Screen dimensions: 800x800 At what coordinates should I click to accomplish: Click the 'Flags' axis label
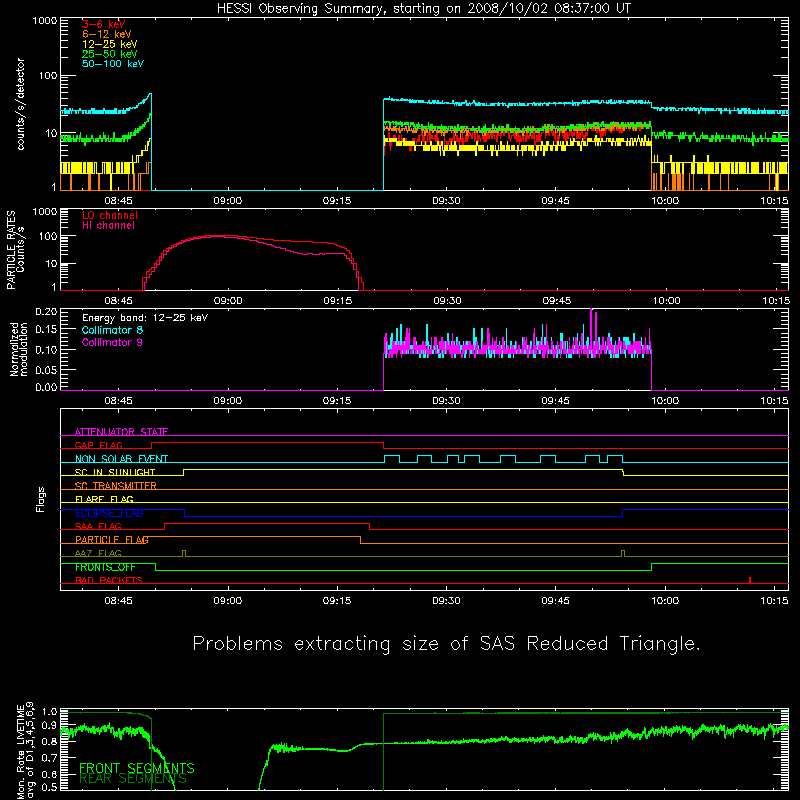(x=40, y=499)
